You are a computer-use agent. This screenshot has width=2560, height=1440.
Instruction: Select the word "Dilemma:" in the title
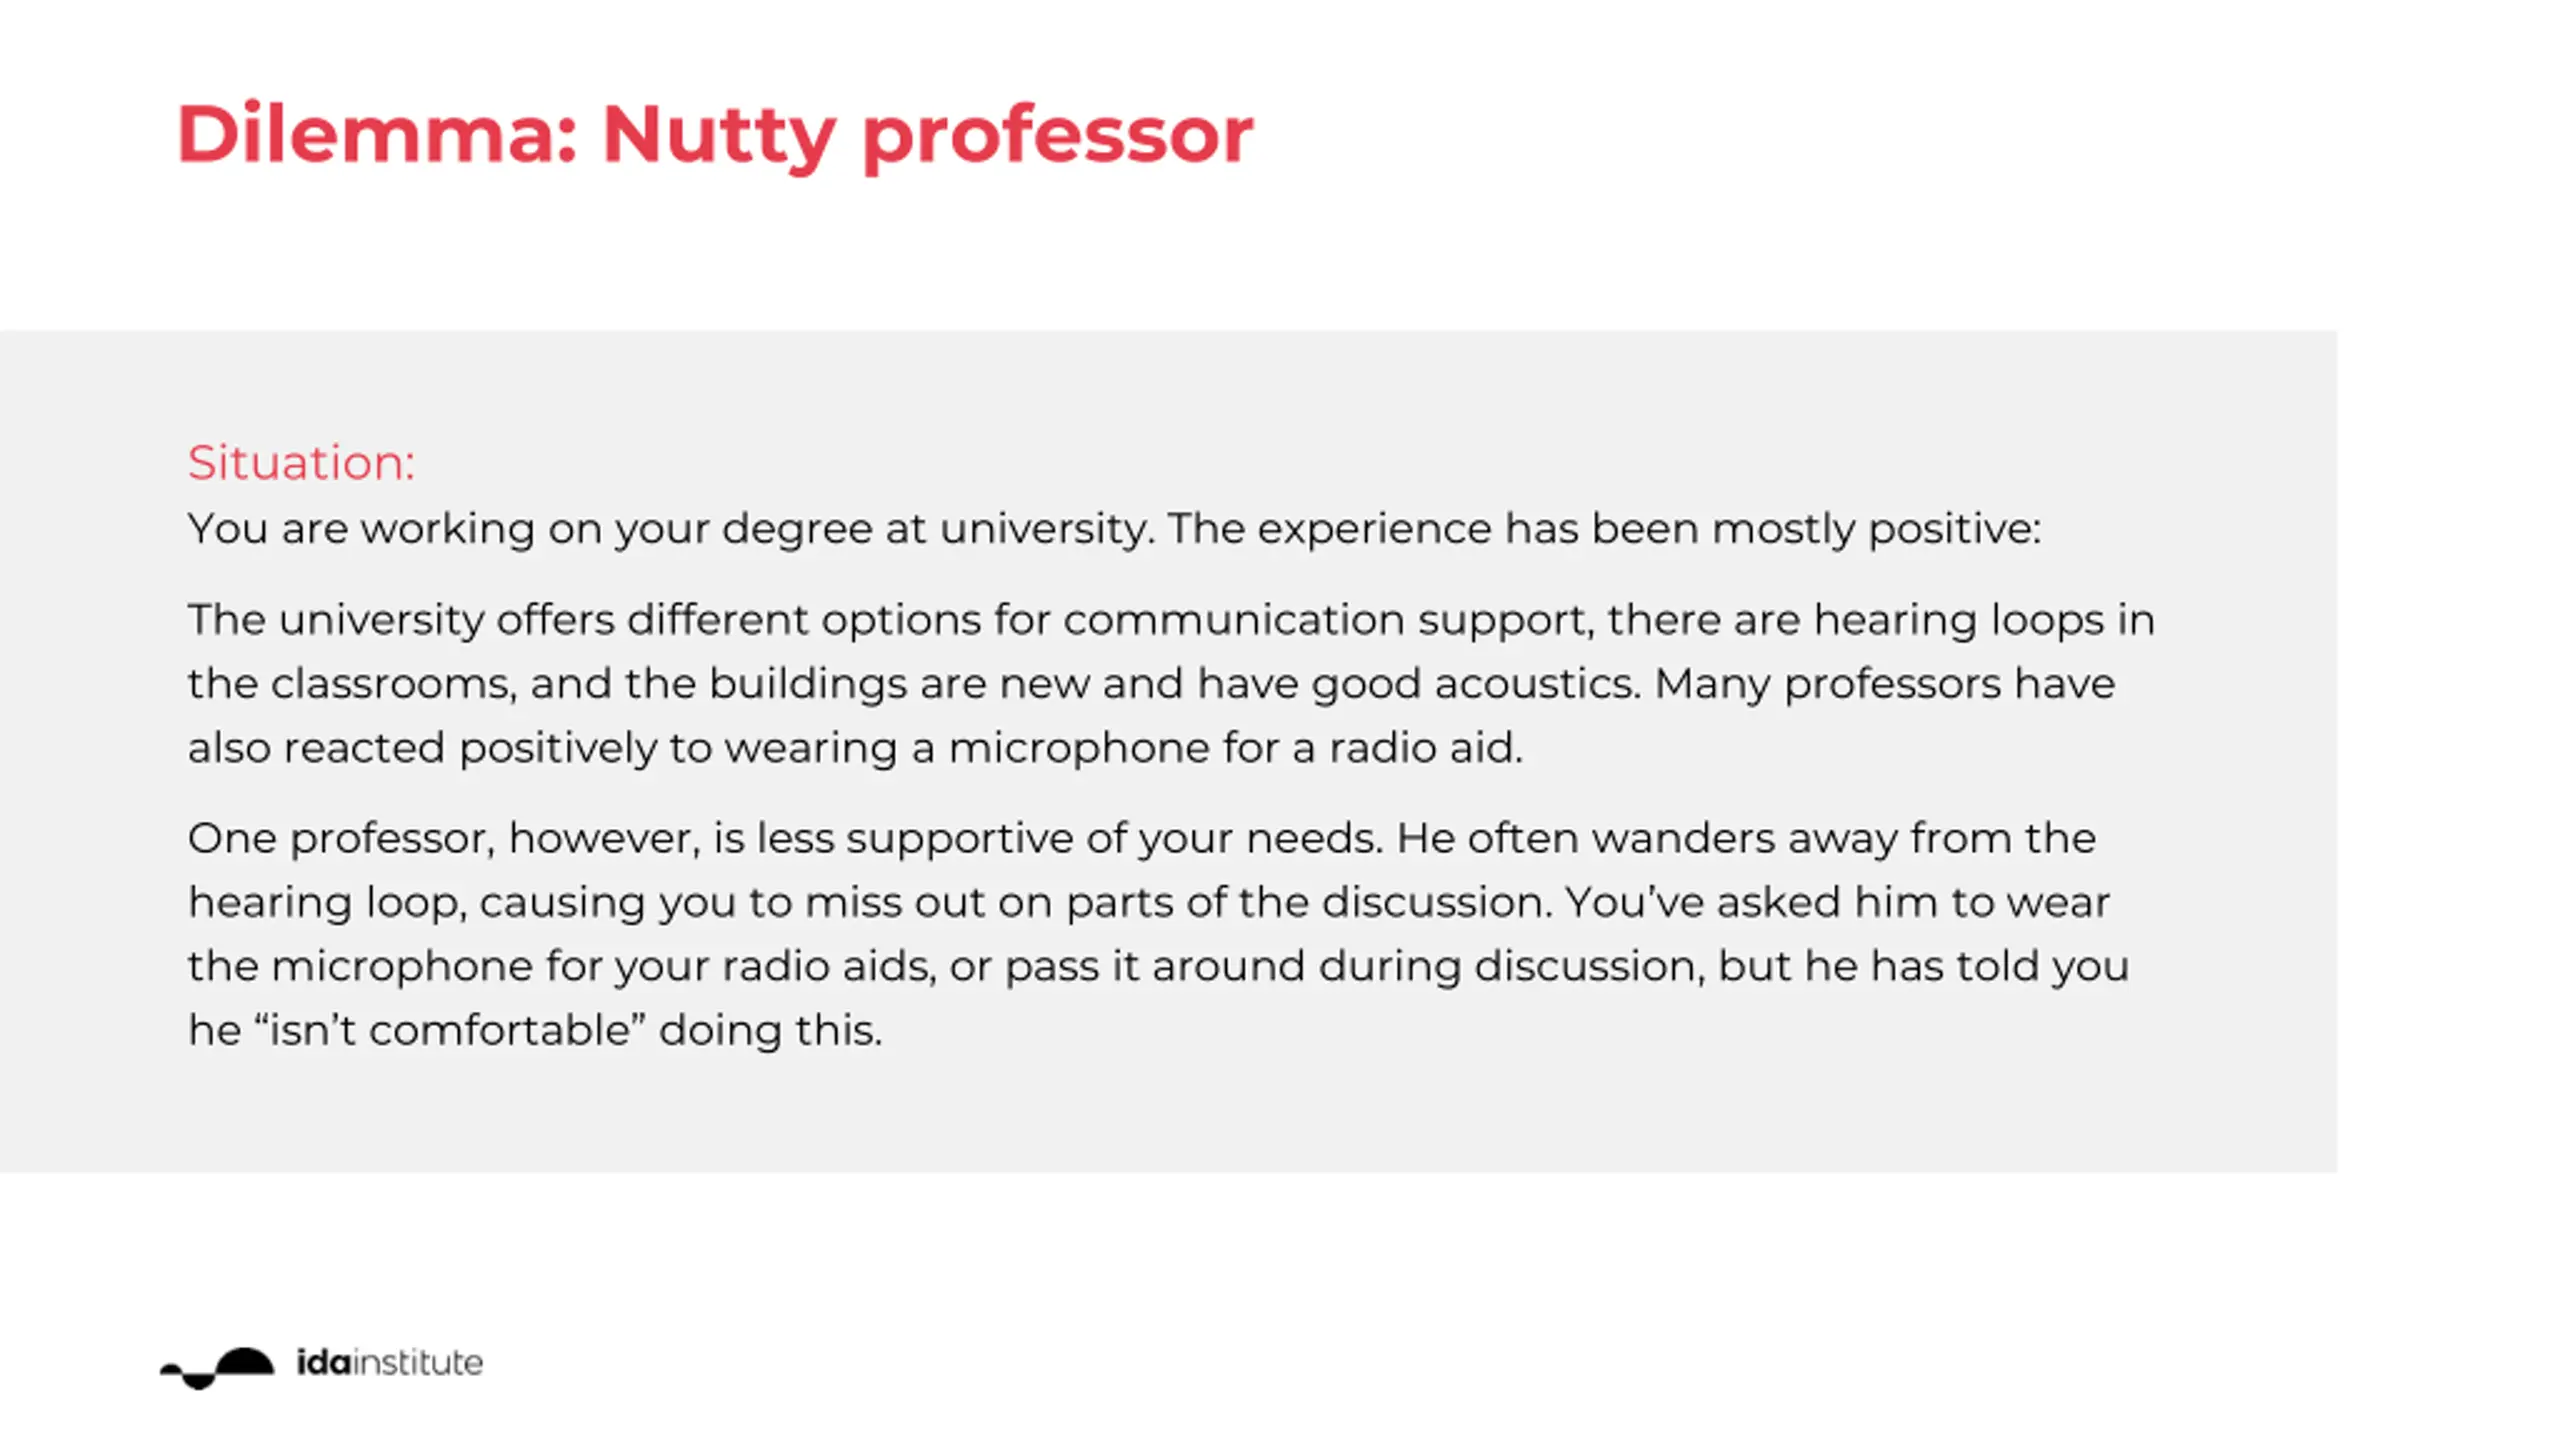tap(377, 134)
